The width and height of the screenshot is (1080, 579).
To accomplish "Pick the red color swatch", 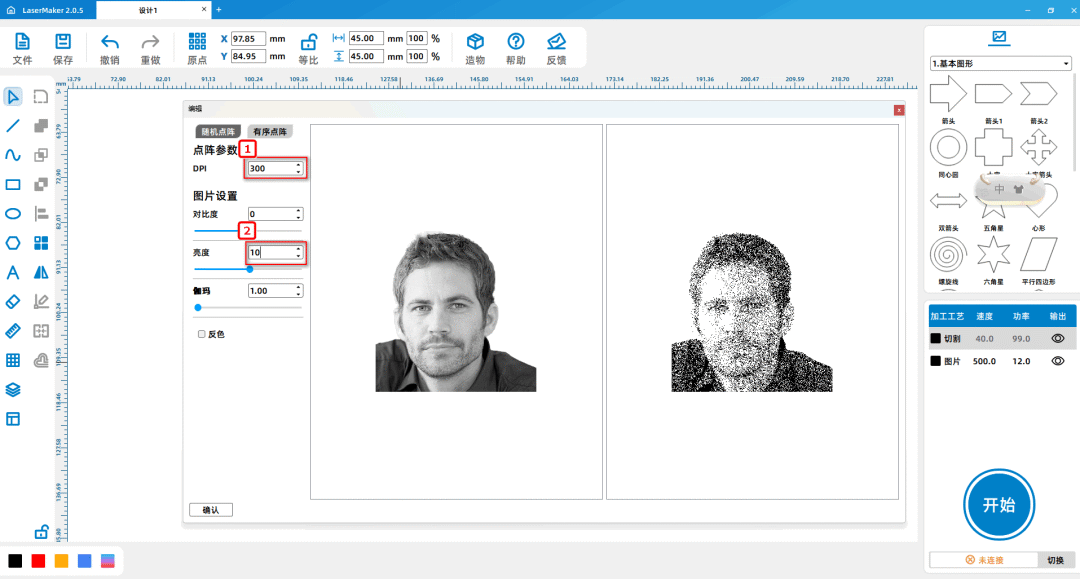I will coord(38,561).
